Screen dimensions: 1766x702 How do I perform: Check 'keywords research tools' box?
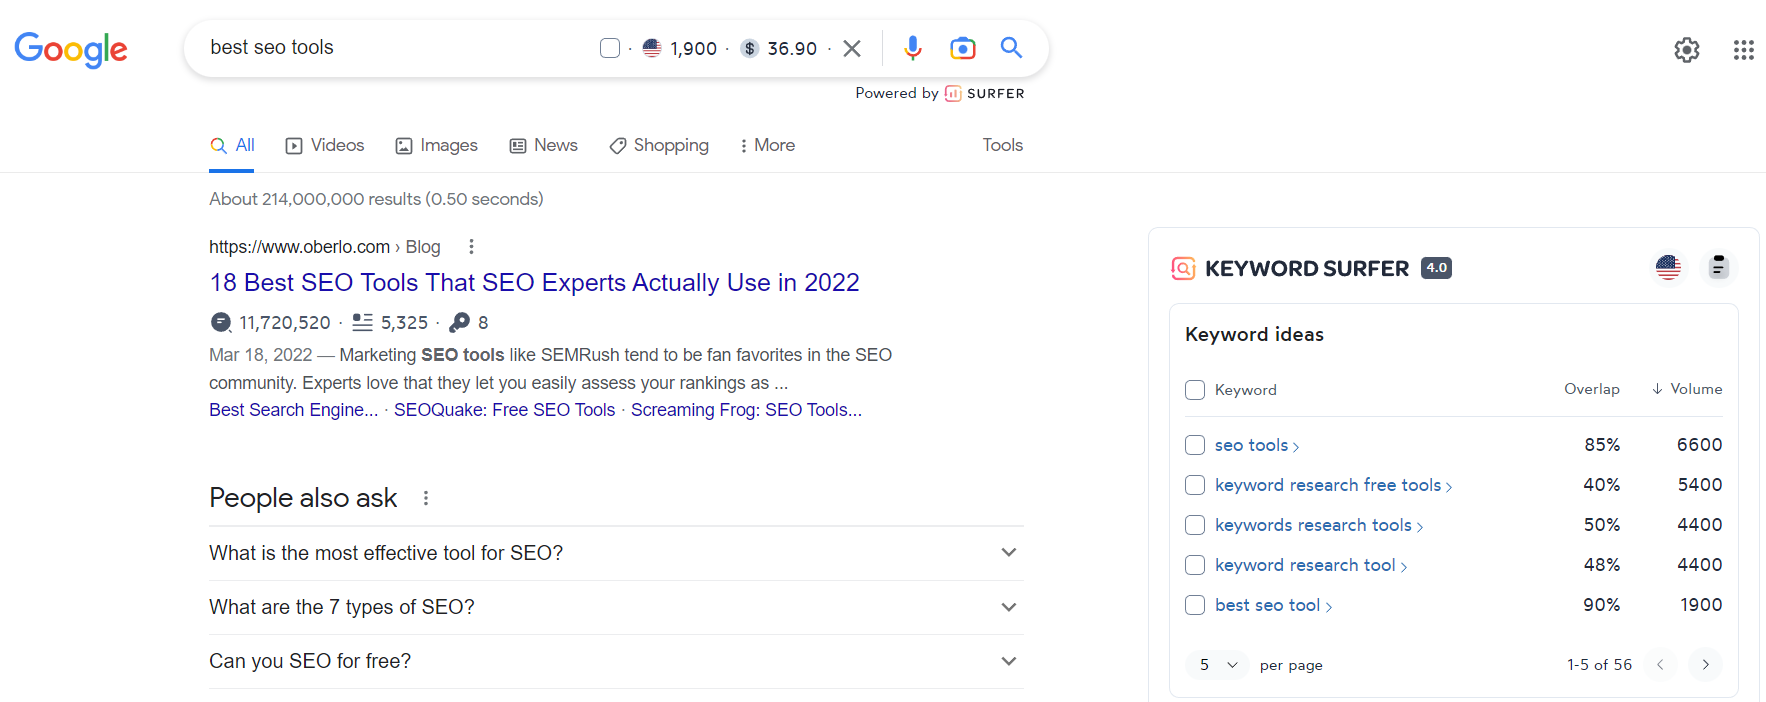click(x=1195, y=525)
